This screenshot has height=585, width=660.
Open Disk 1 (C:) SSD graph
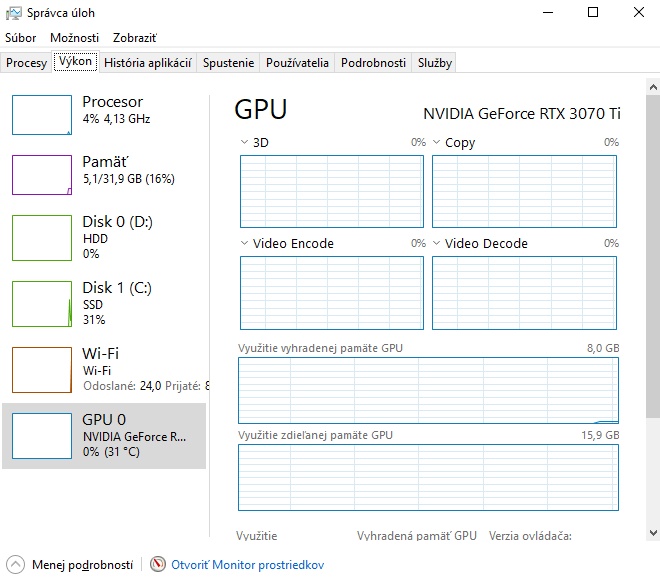42,303
